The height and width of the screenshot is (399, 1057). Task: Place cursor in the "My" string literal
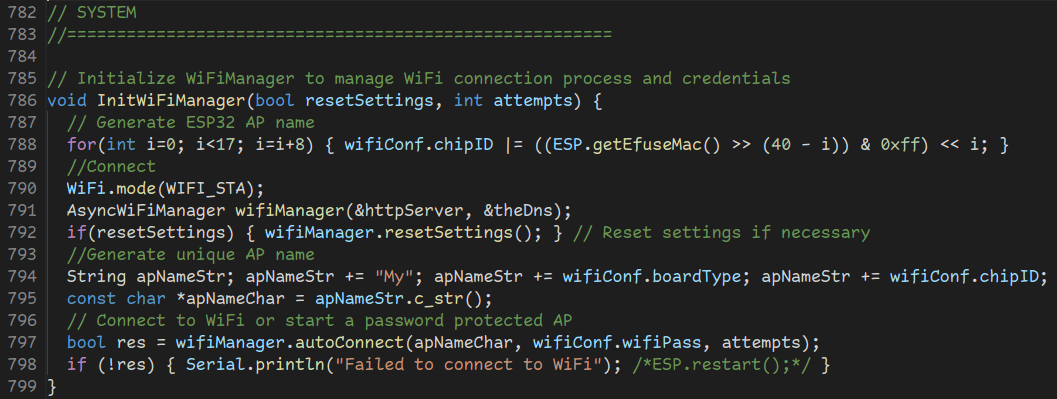[x=394, y=276]
